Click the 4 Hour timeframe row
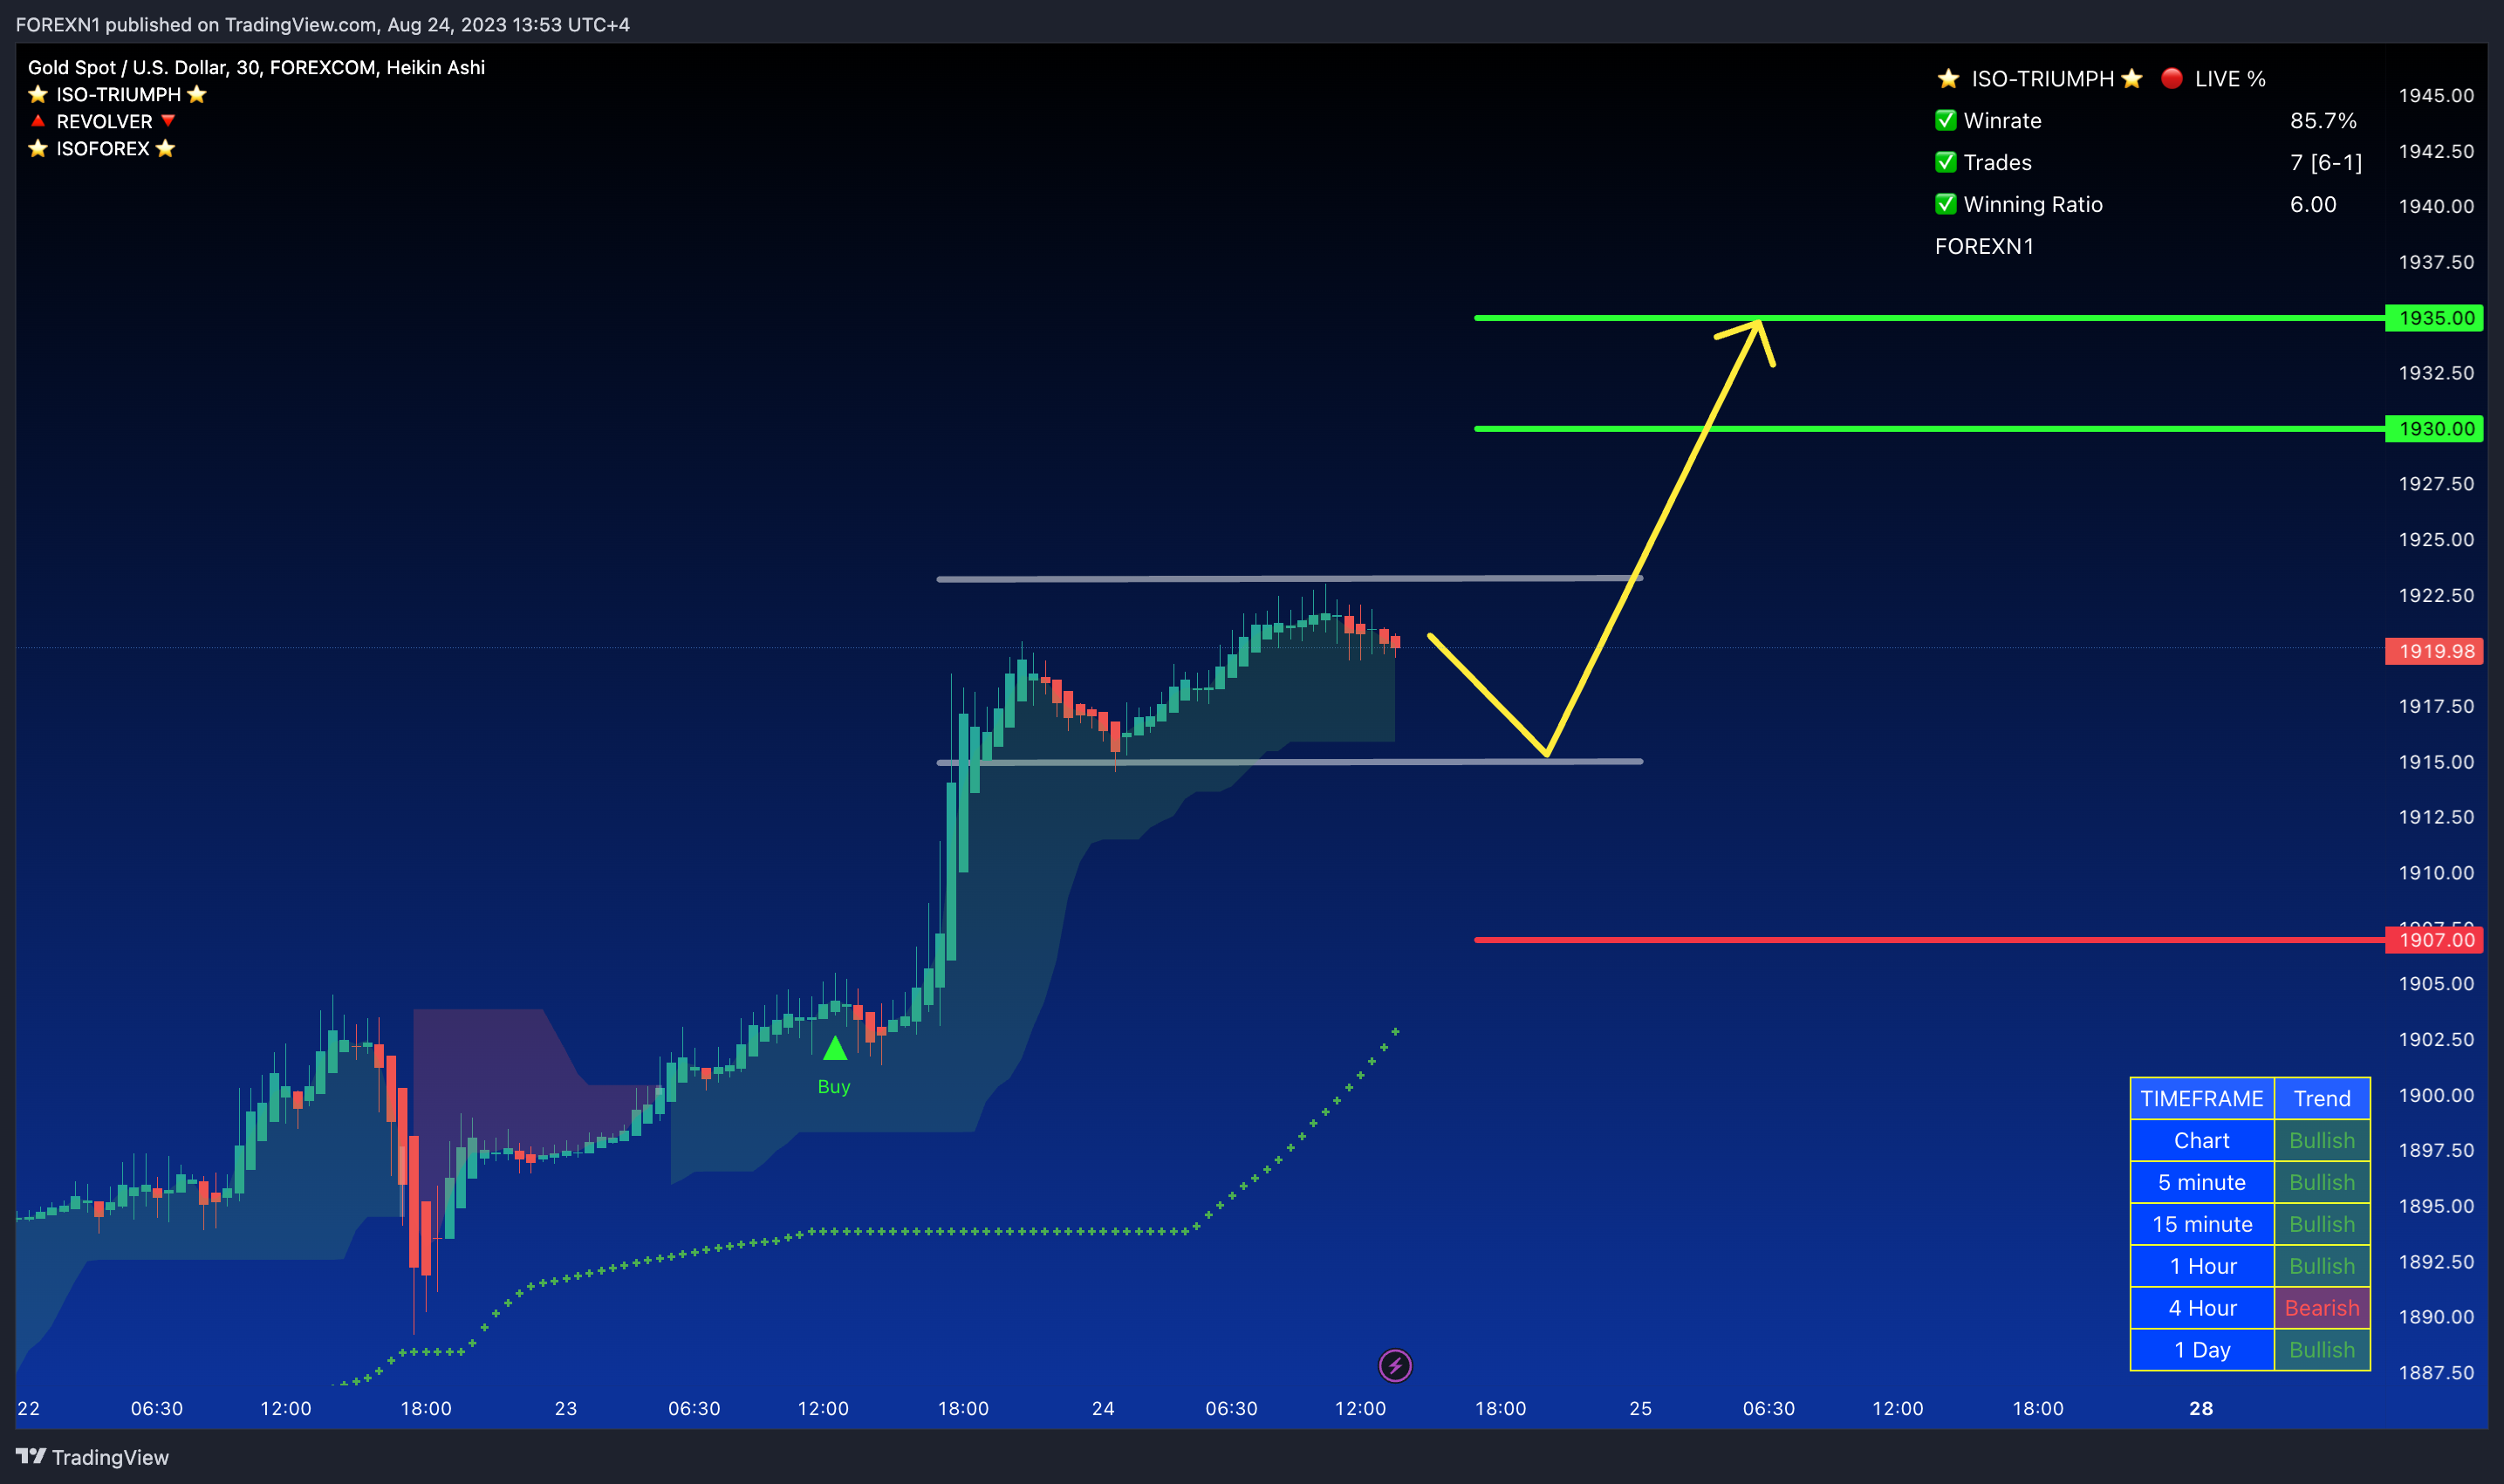Viewport: 2504px width, 1484px height. click(x=2250, y=1308)
